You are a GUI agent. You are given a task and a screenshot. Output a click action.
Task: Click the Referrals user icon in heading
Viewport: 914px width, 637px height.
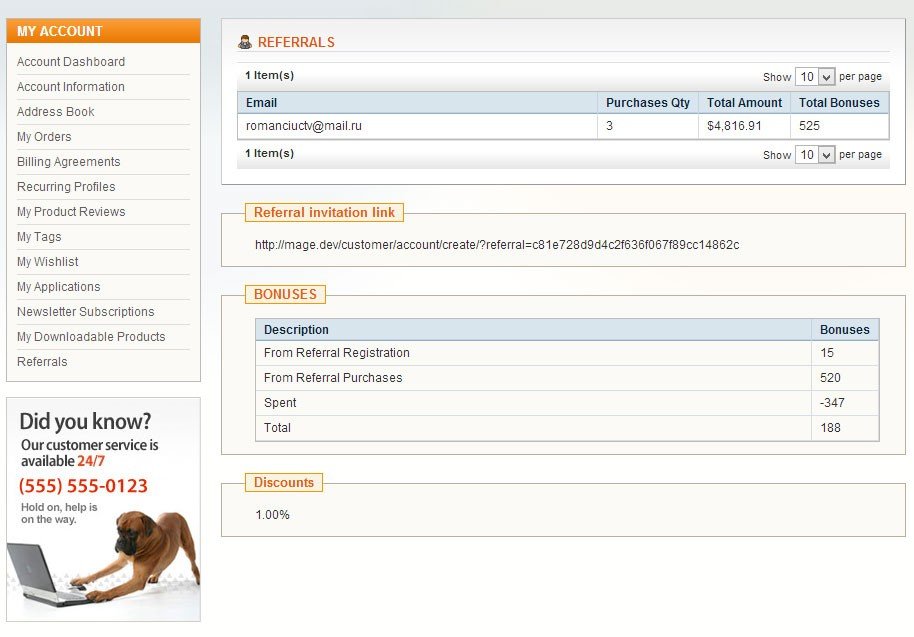(245, 42)
